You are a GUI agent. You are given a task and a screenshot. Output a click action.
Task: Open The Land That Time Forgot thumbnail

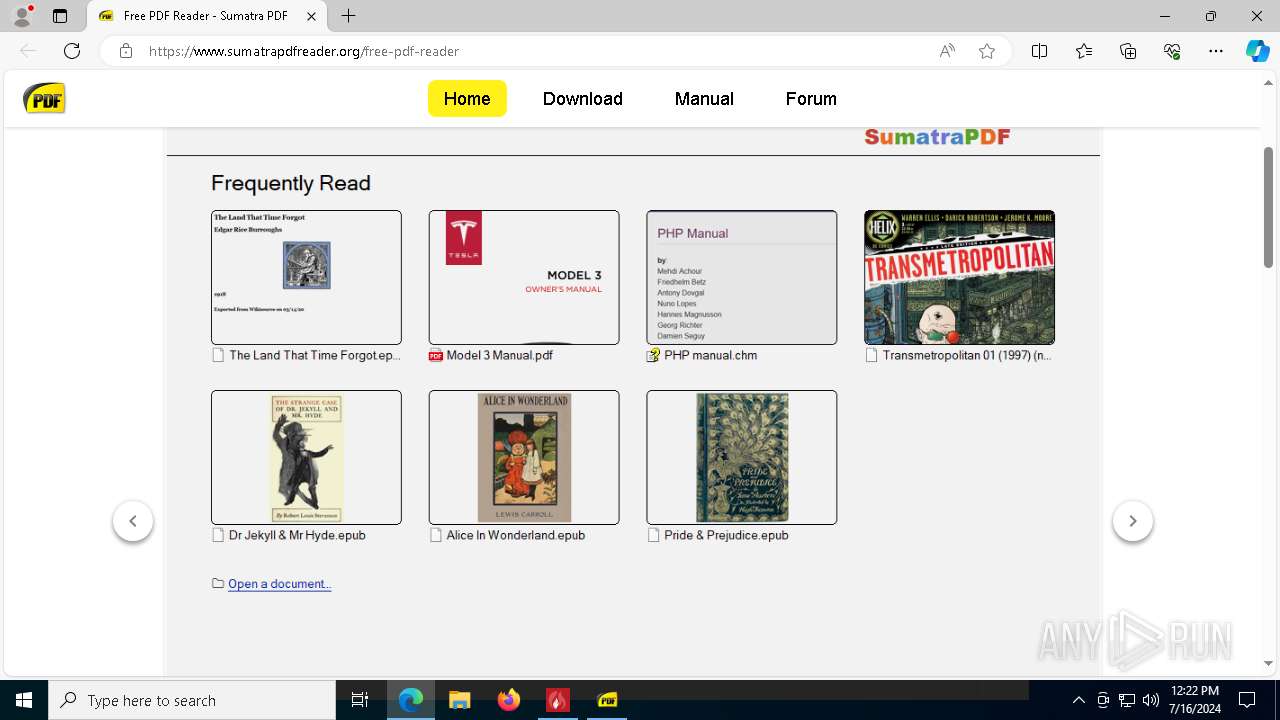tap(306, 277)
